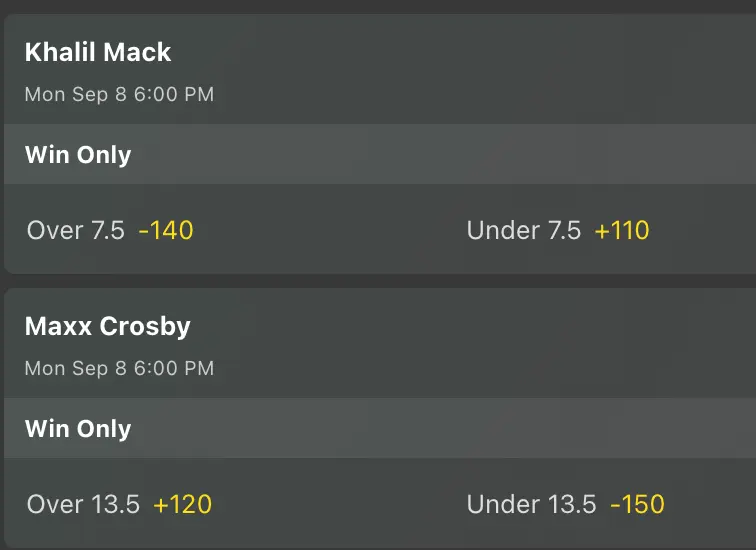Viewport: 756px width, 550px height.
Task: Click Khalil Mack's Mon Sep 8 game time
Action: pos(119,95)
